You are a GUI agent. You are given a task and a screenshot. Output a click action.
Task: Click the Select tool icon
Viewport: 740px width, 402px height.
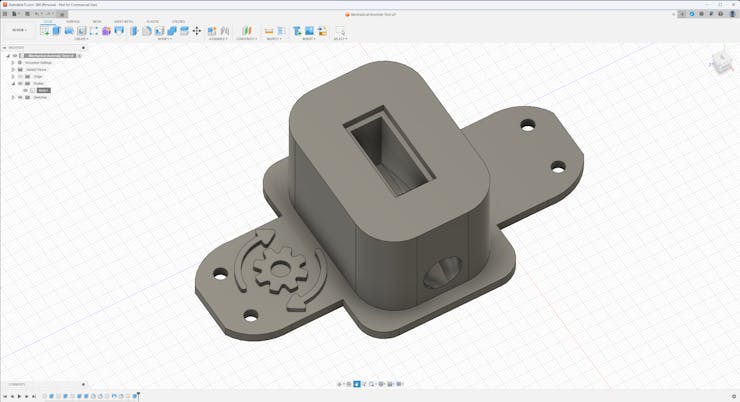340,31
